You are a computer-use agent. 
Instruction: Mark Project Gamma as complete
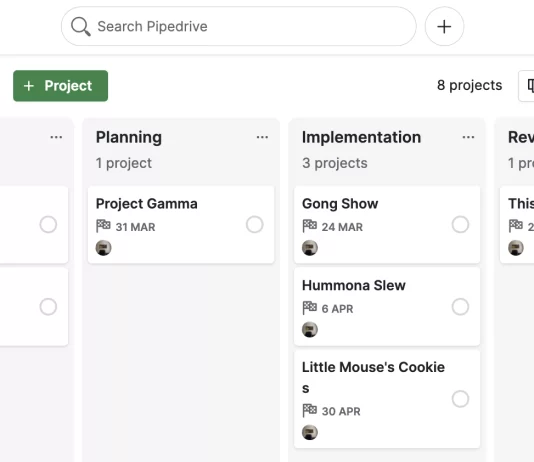(254, 224)
